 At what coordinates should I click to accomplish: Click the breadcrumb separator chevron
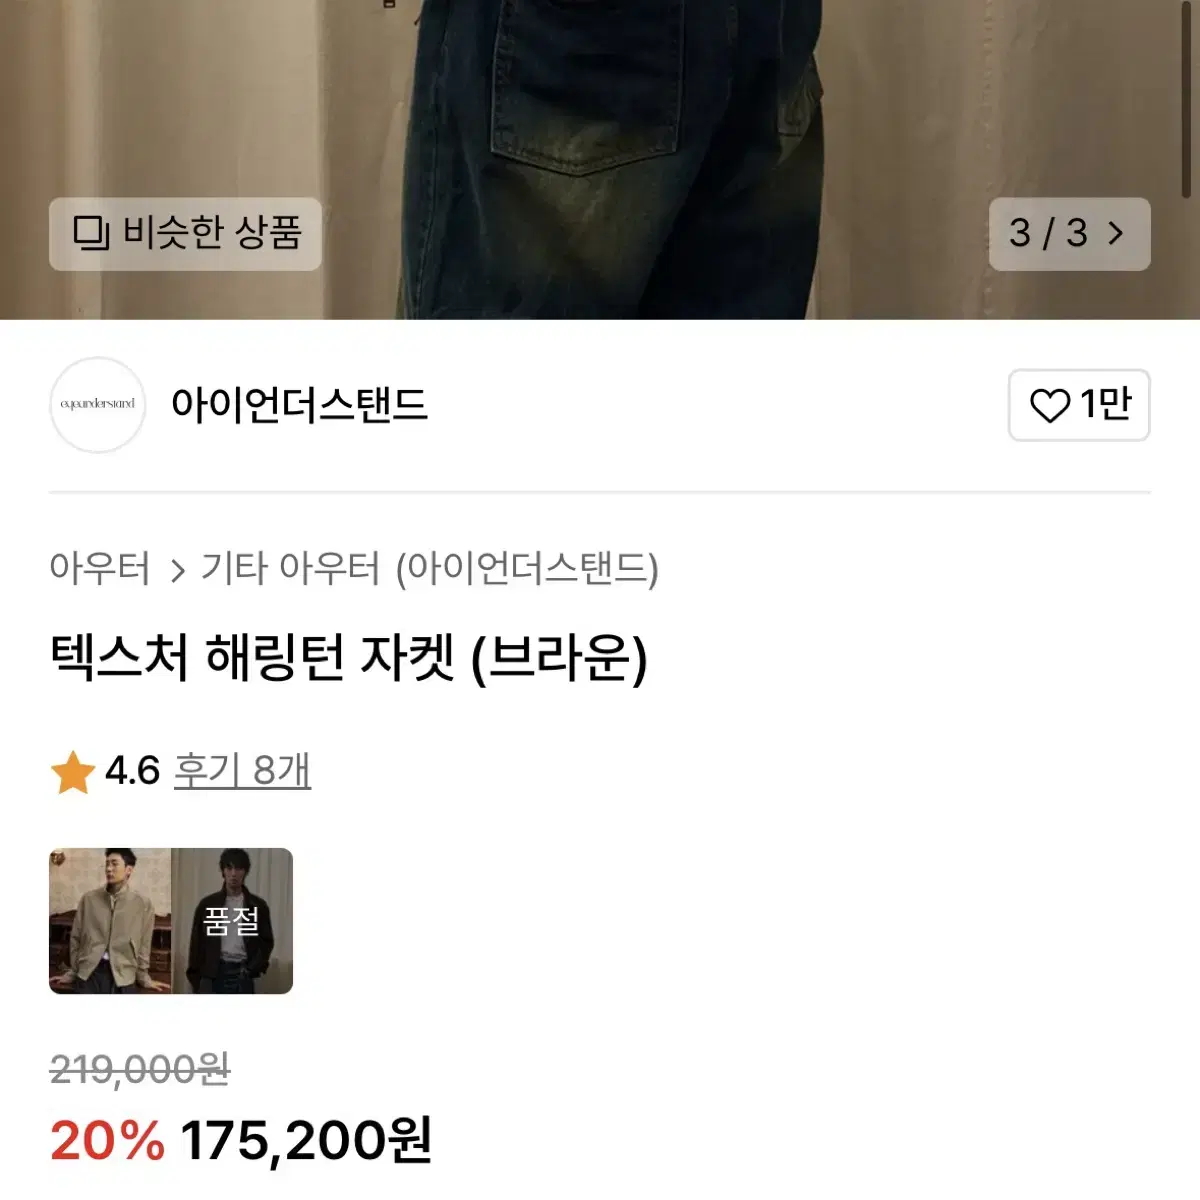pos(177,571)
